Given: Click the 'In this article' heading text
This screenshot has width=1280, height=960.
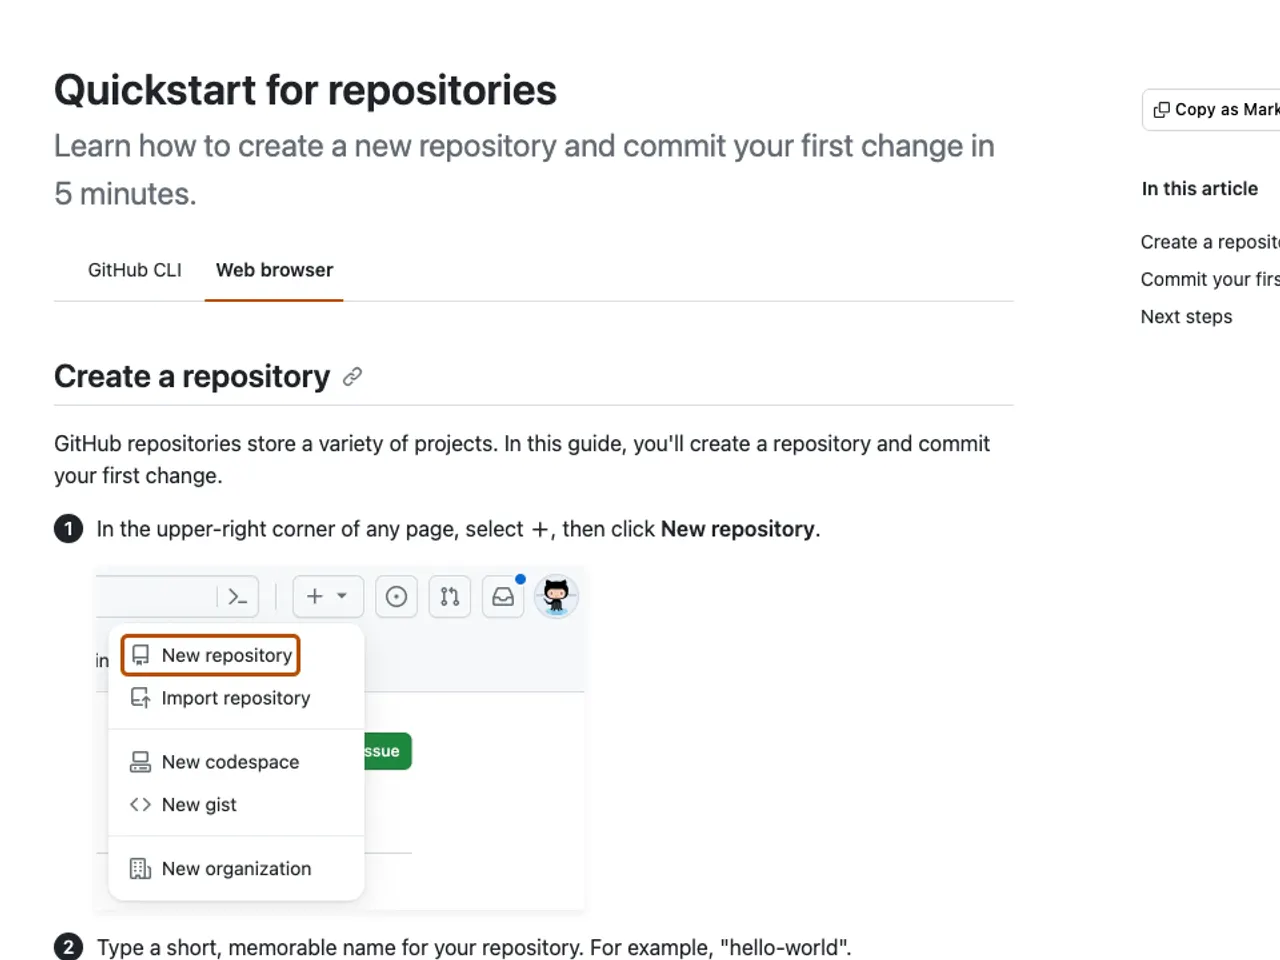Looking at the screenshot, I should (1200, 189).
